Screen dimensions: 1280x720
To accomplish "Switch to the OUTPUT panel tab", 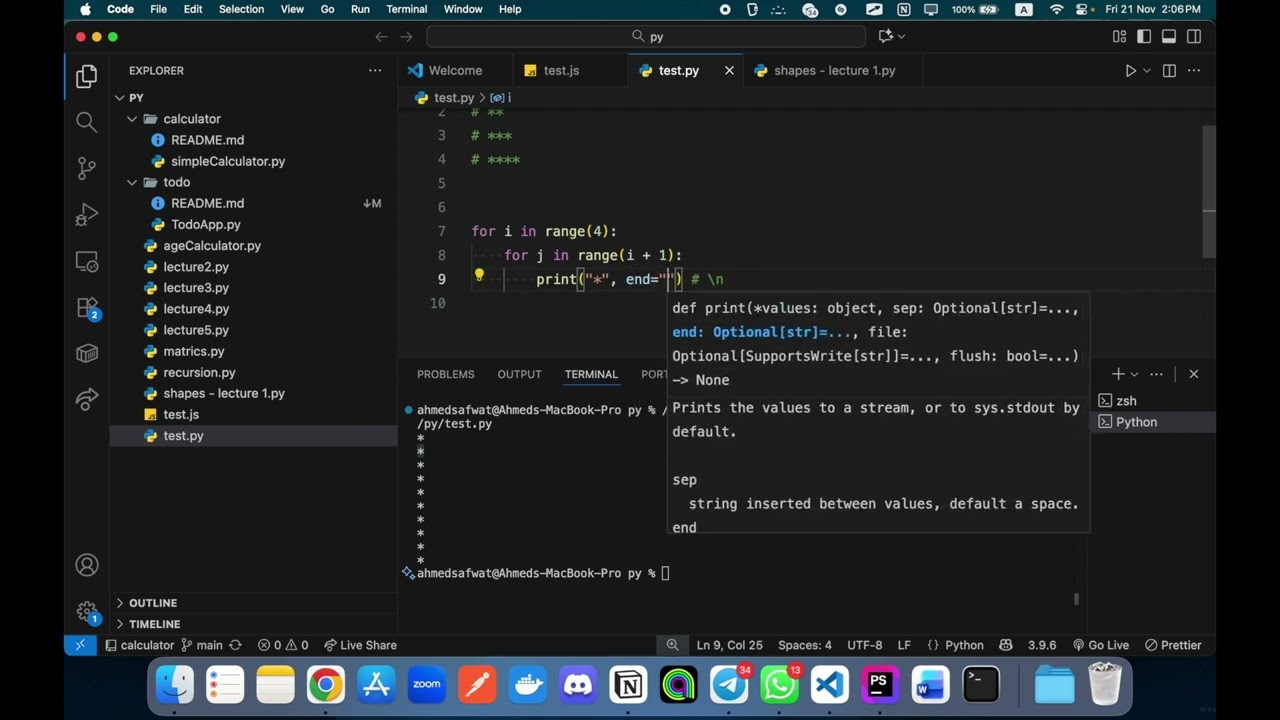I will point(519,374).
